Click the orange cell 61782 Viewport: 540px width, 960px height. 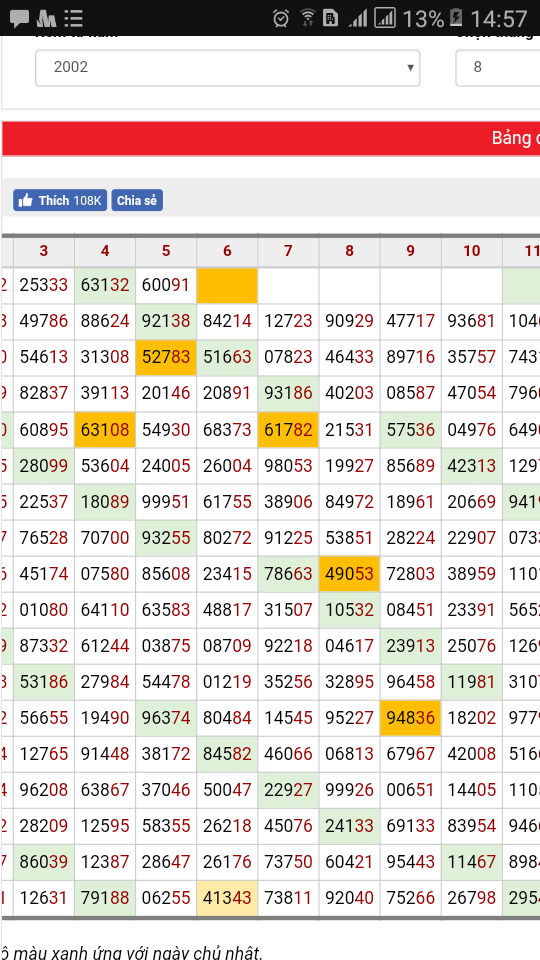(288, 429)
